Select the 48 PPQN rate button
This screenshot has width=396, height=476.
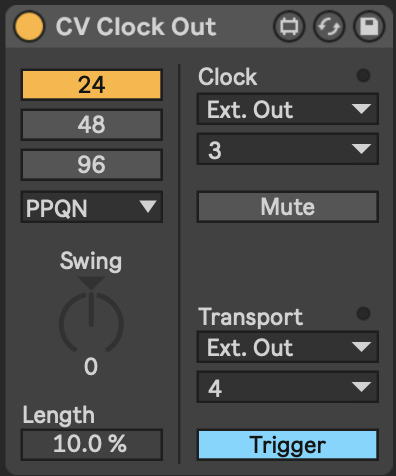point(92,125)
